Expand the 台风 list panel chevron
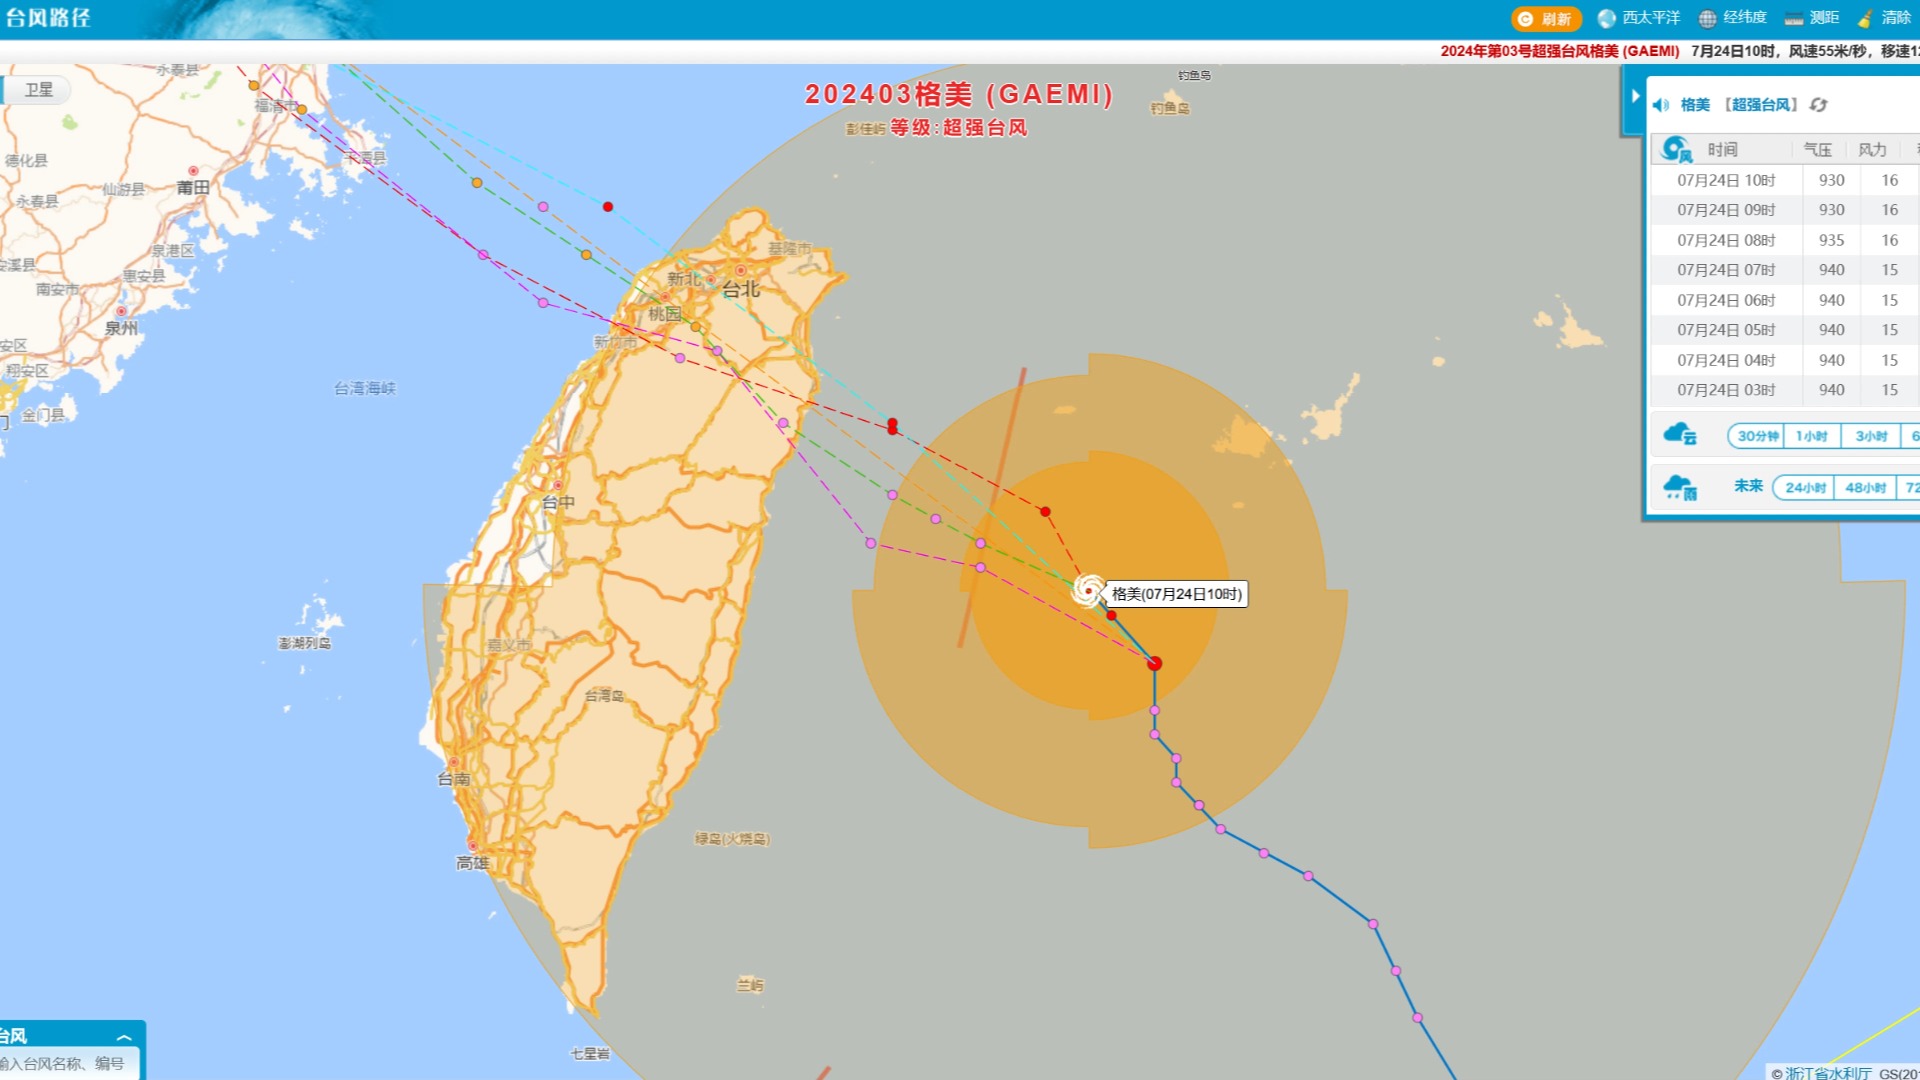Viewport: 1920px width, 1080px height. pos(124,1037)
